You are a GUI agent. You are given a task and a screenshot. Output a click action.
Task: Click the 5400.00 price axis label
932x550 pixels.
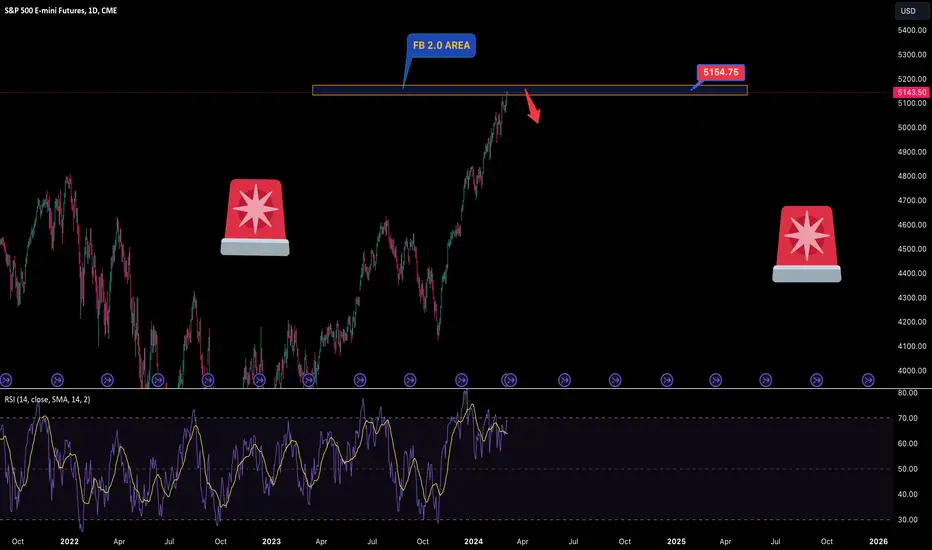pyautogui.click(x=912, y=30)
